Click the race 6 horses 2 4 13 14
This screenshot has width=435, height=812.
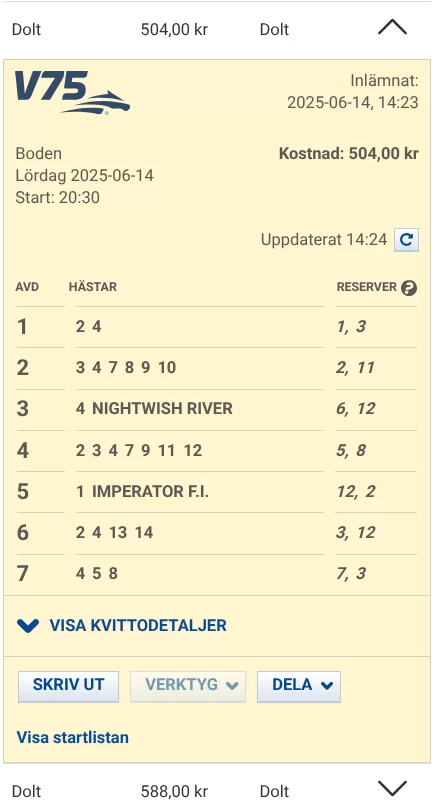coord(114,532)
